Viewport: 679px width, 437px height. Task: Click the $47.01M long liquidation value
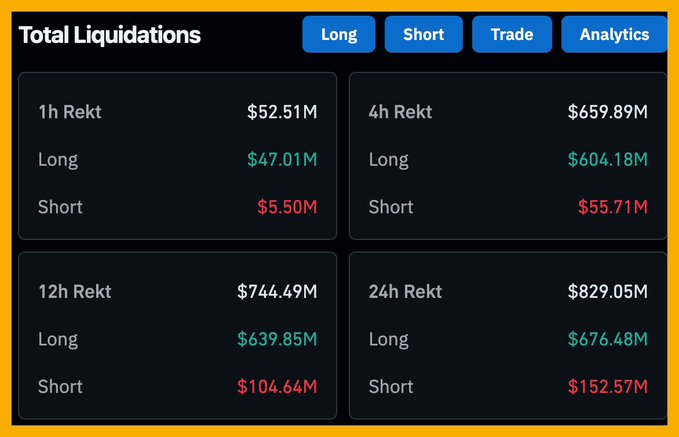[282, 159]
